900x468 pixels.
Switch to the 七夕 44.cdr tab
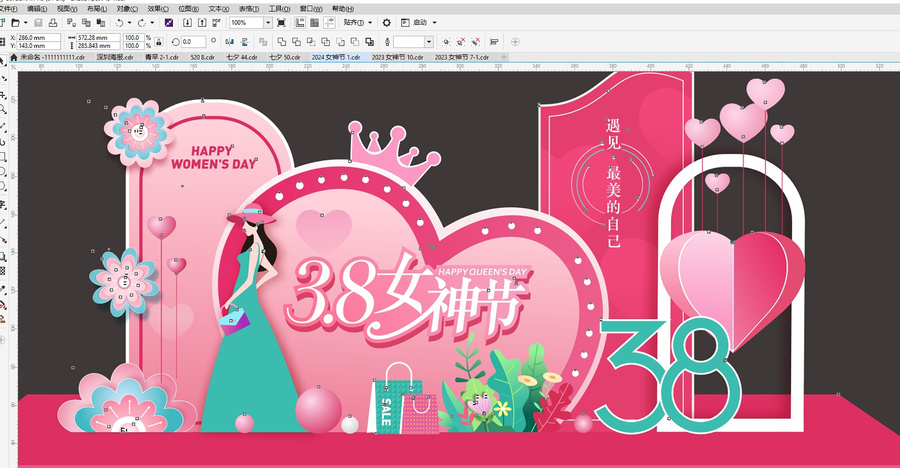[x=241, y=57]
